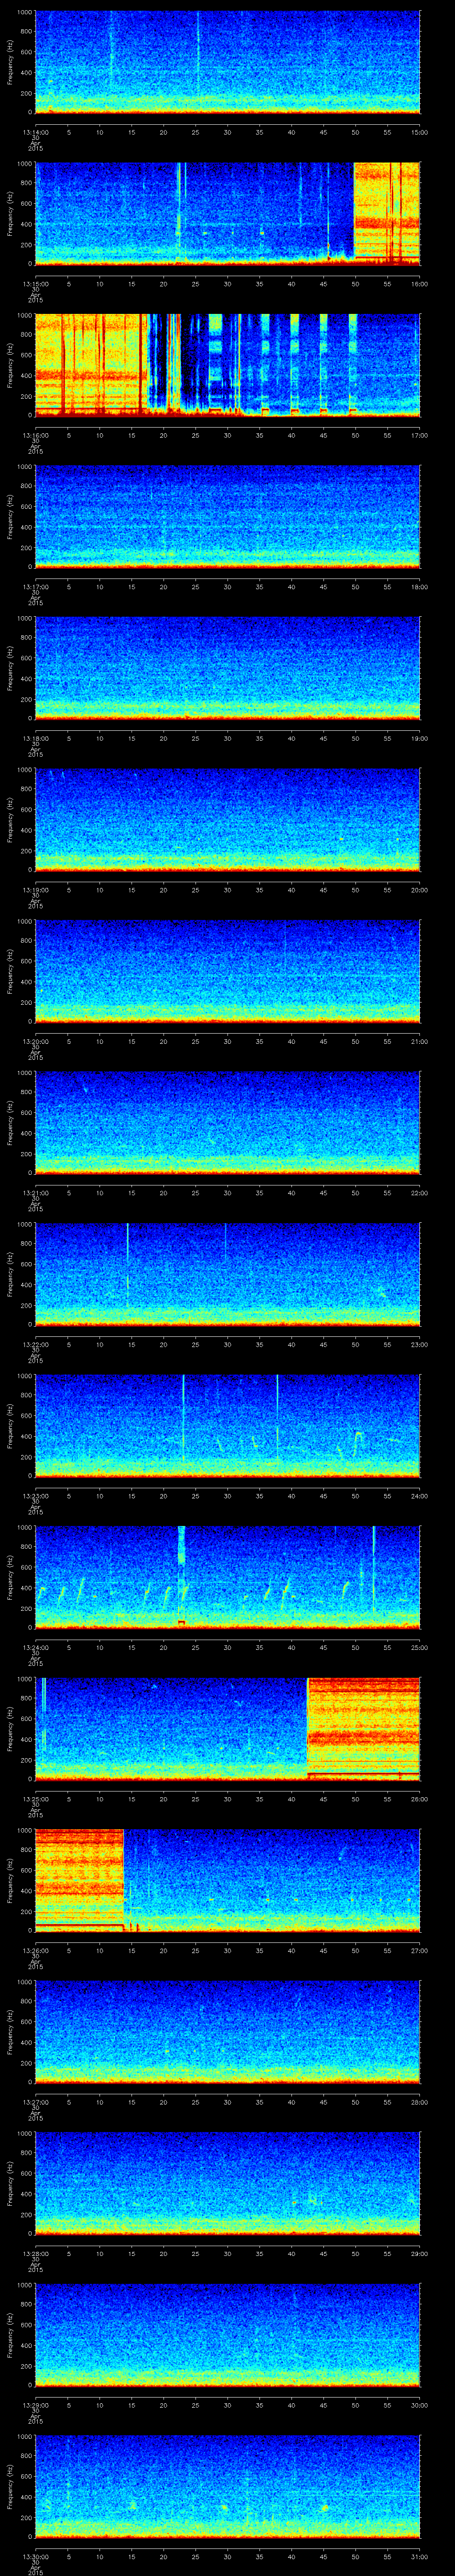Image resolution: width=455 pixels, height=2576 pixels.
Task: Click the spectrogram panel starting at 13:19:00
Action: [228, 820]
